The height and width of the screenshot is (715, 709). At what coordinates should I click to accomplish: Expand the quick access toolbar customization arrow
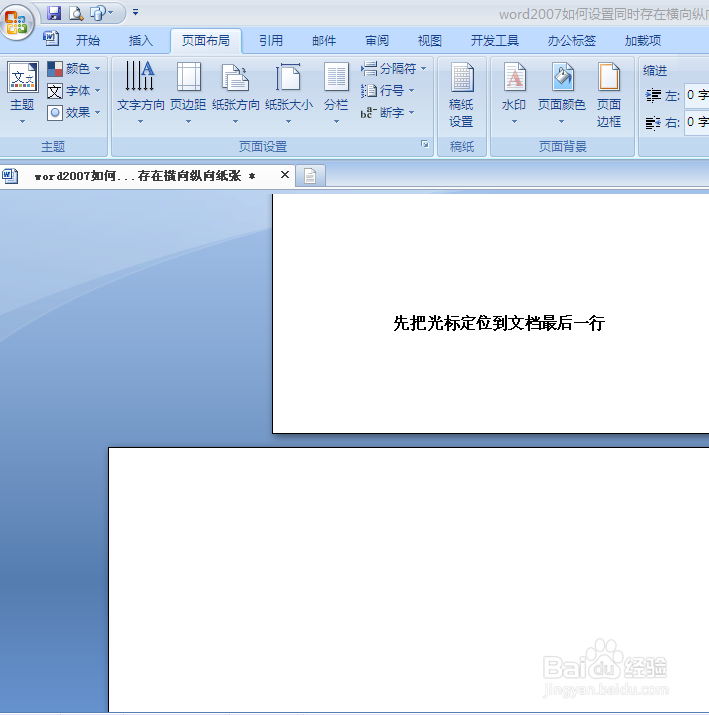[x=135, y=12]
